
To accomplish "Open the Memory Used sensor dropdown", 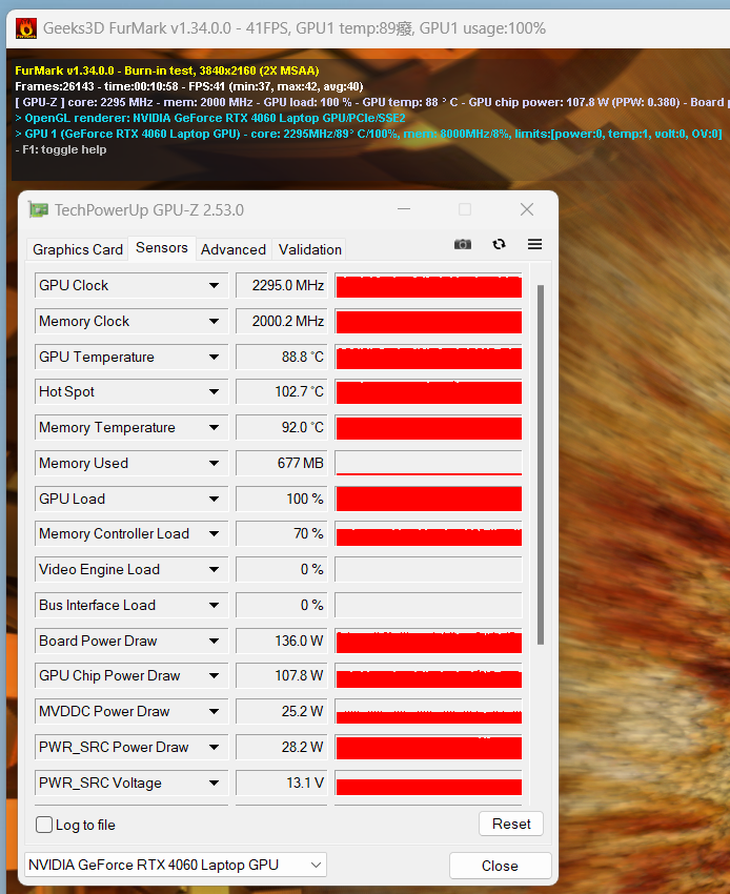I will coord(214,464).
